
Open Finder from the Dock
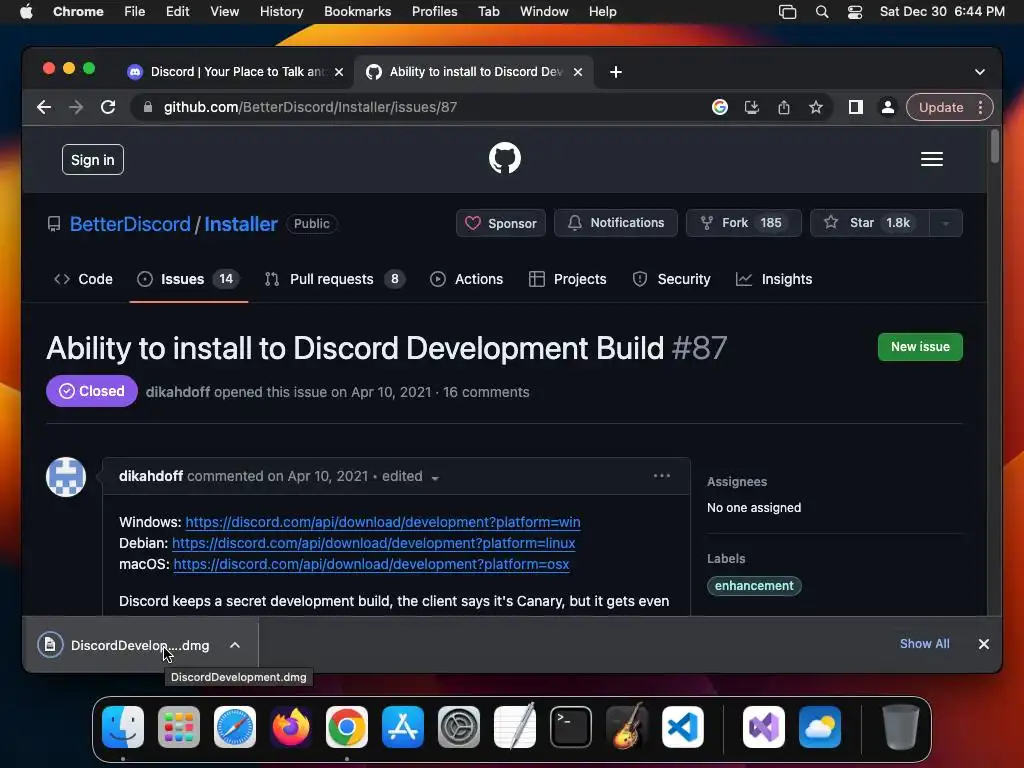coord(123,727)
